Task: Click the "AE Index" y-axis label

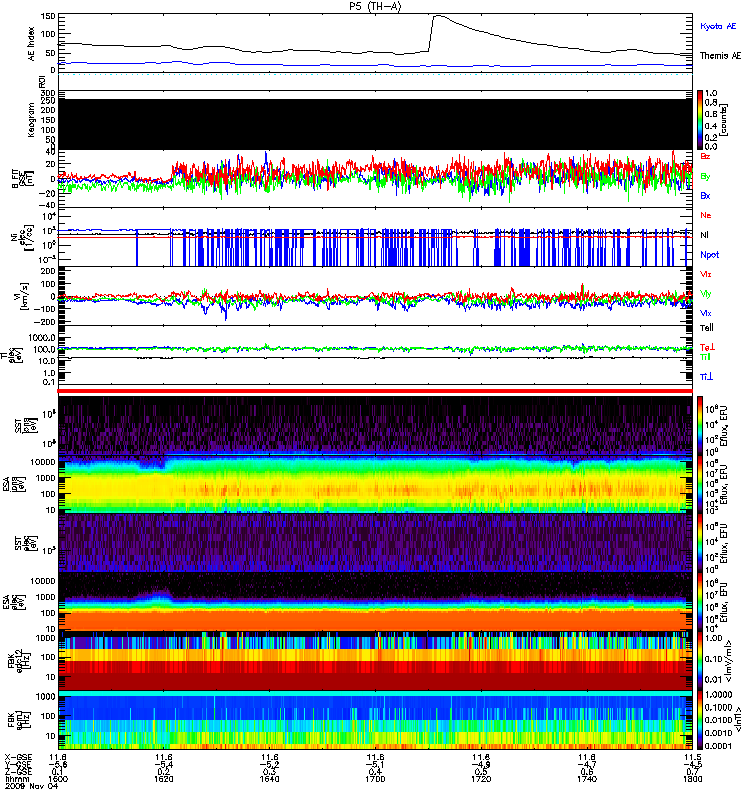Action: pos(32,44)
